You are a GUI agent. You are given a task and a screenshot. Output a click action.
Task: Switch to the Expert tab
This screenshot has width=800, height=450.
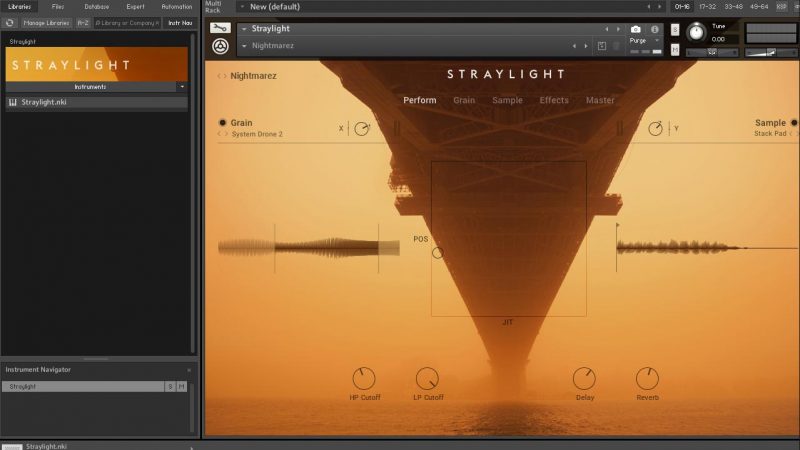coord(135,7)
